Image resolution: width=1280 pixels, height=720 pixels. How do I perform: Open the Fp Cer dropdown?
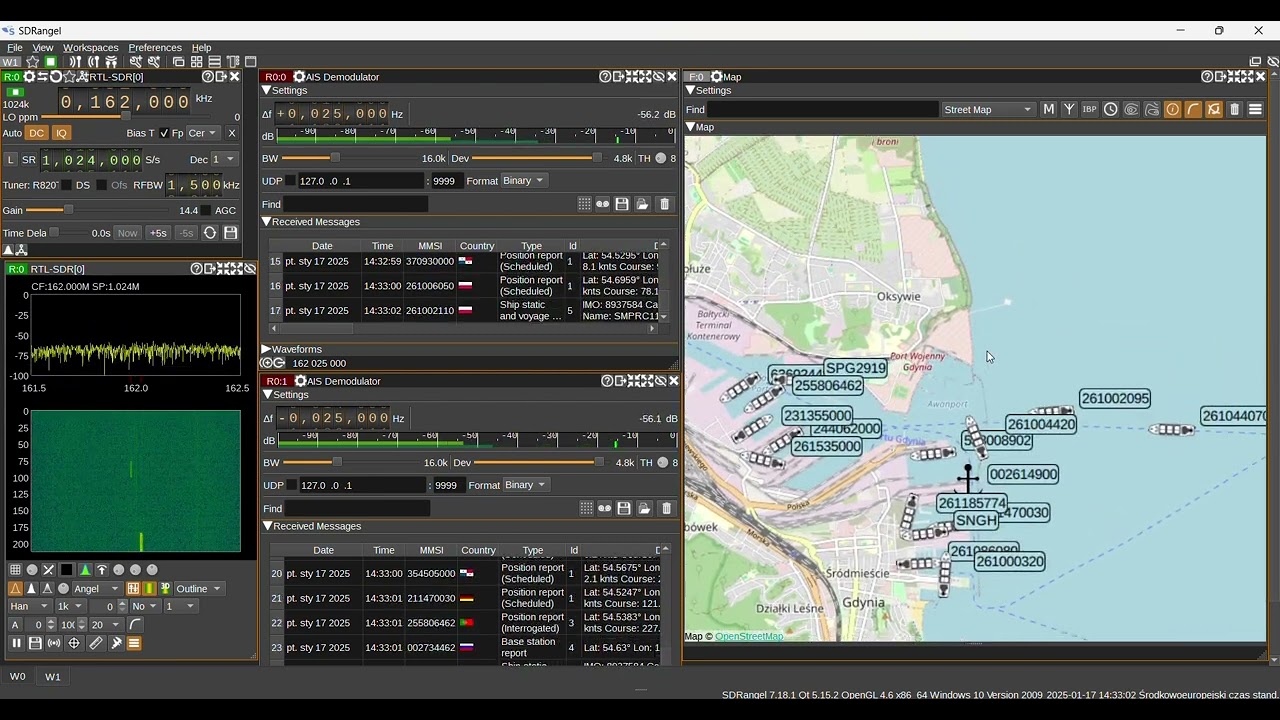point(202,133)
